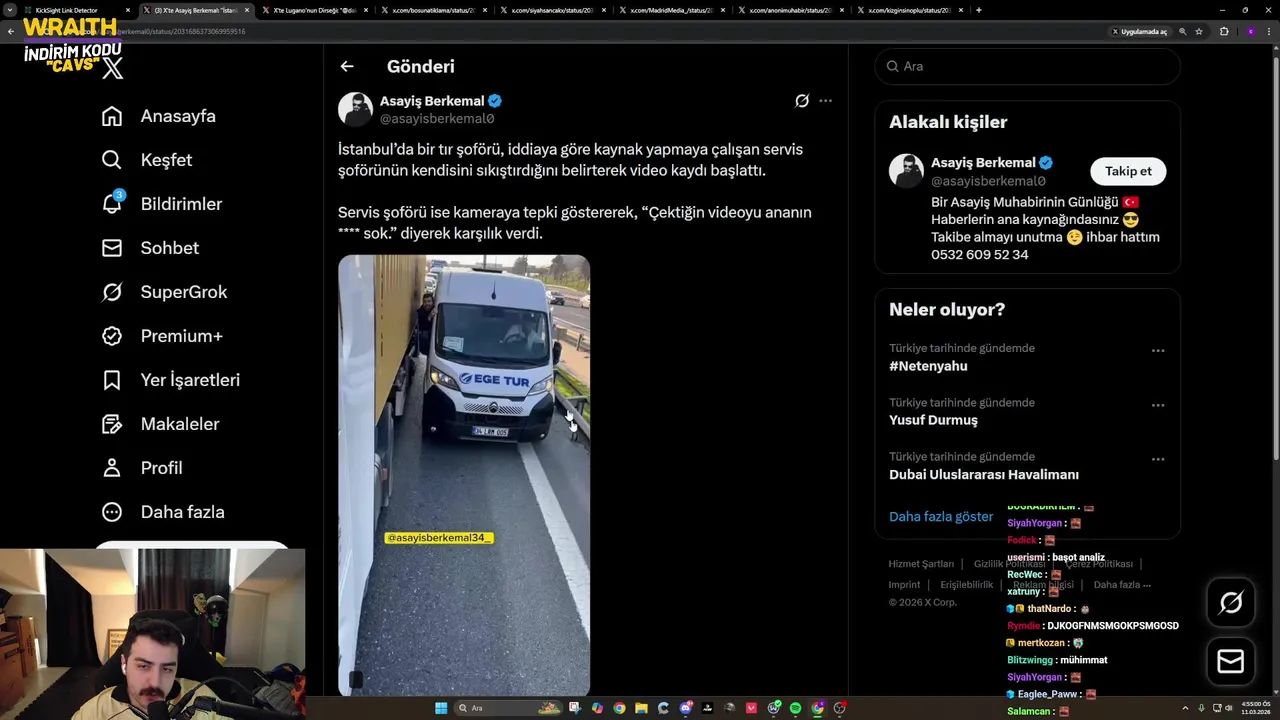Click the Windows taskbar Ara search box
Image resolution: width=1280 pixels, height=720 pixels.
(508, 708)
